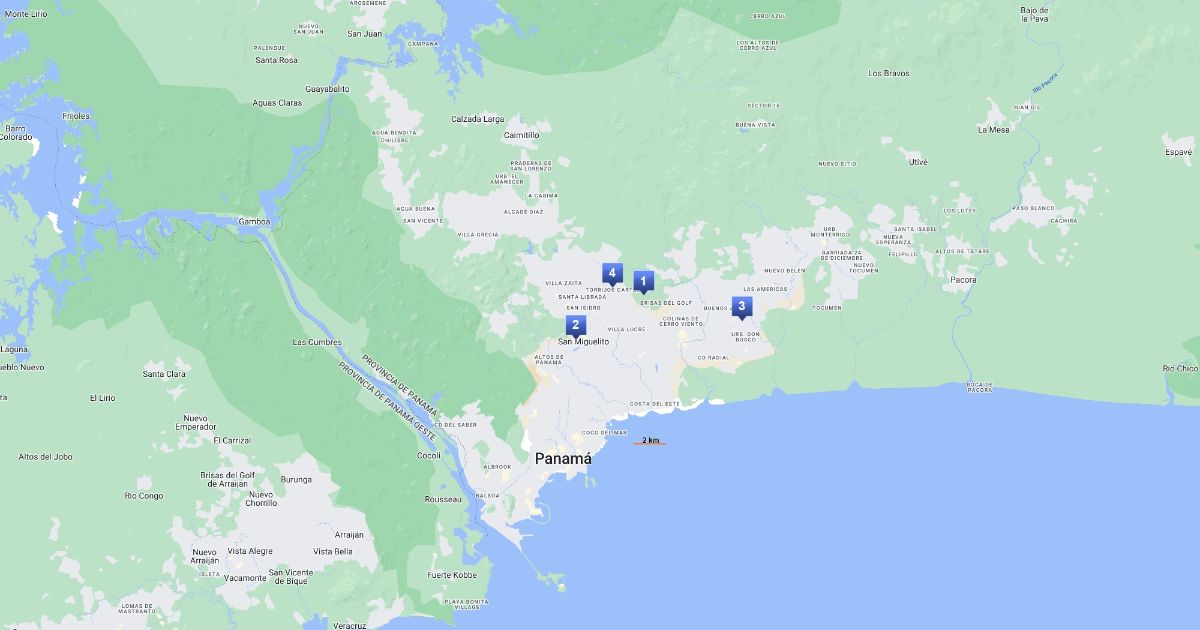Screen dimensions: 1200x630
Task: Click the Los Bravos label
Action: (889, 73)
